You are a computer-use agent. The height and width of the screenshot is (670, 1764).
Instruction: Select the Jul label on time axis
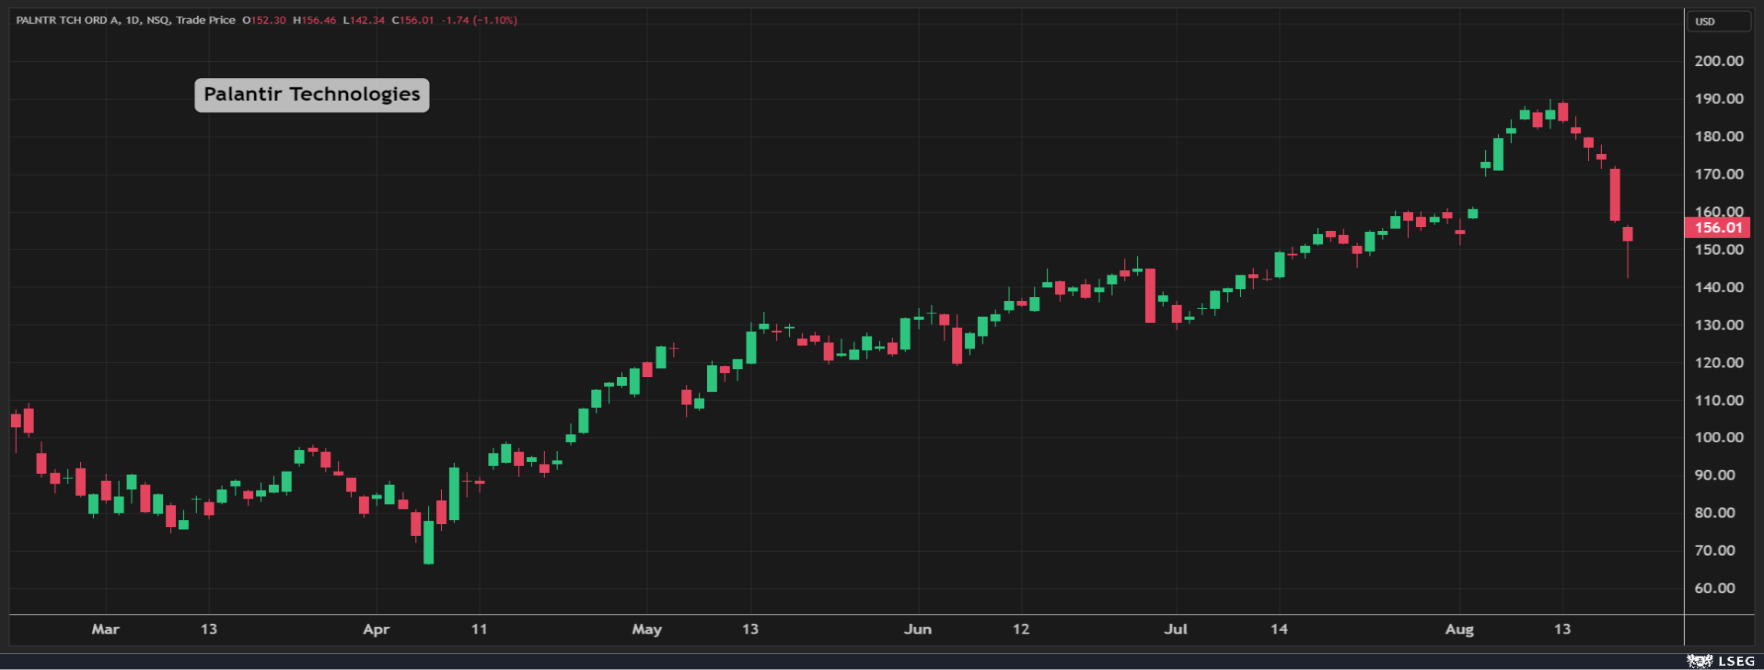point(1176,629)
